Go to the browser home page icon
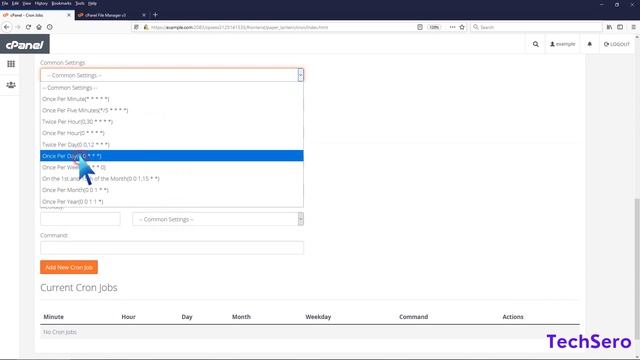This screenshot has width=640, height=360. [39, 27]
